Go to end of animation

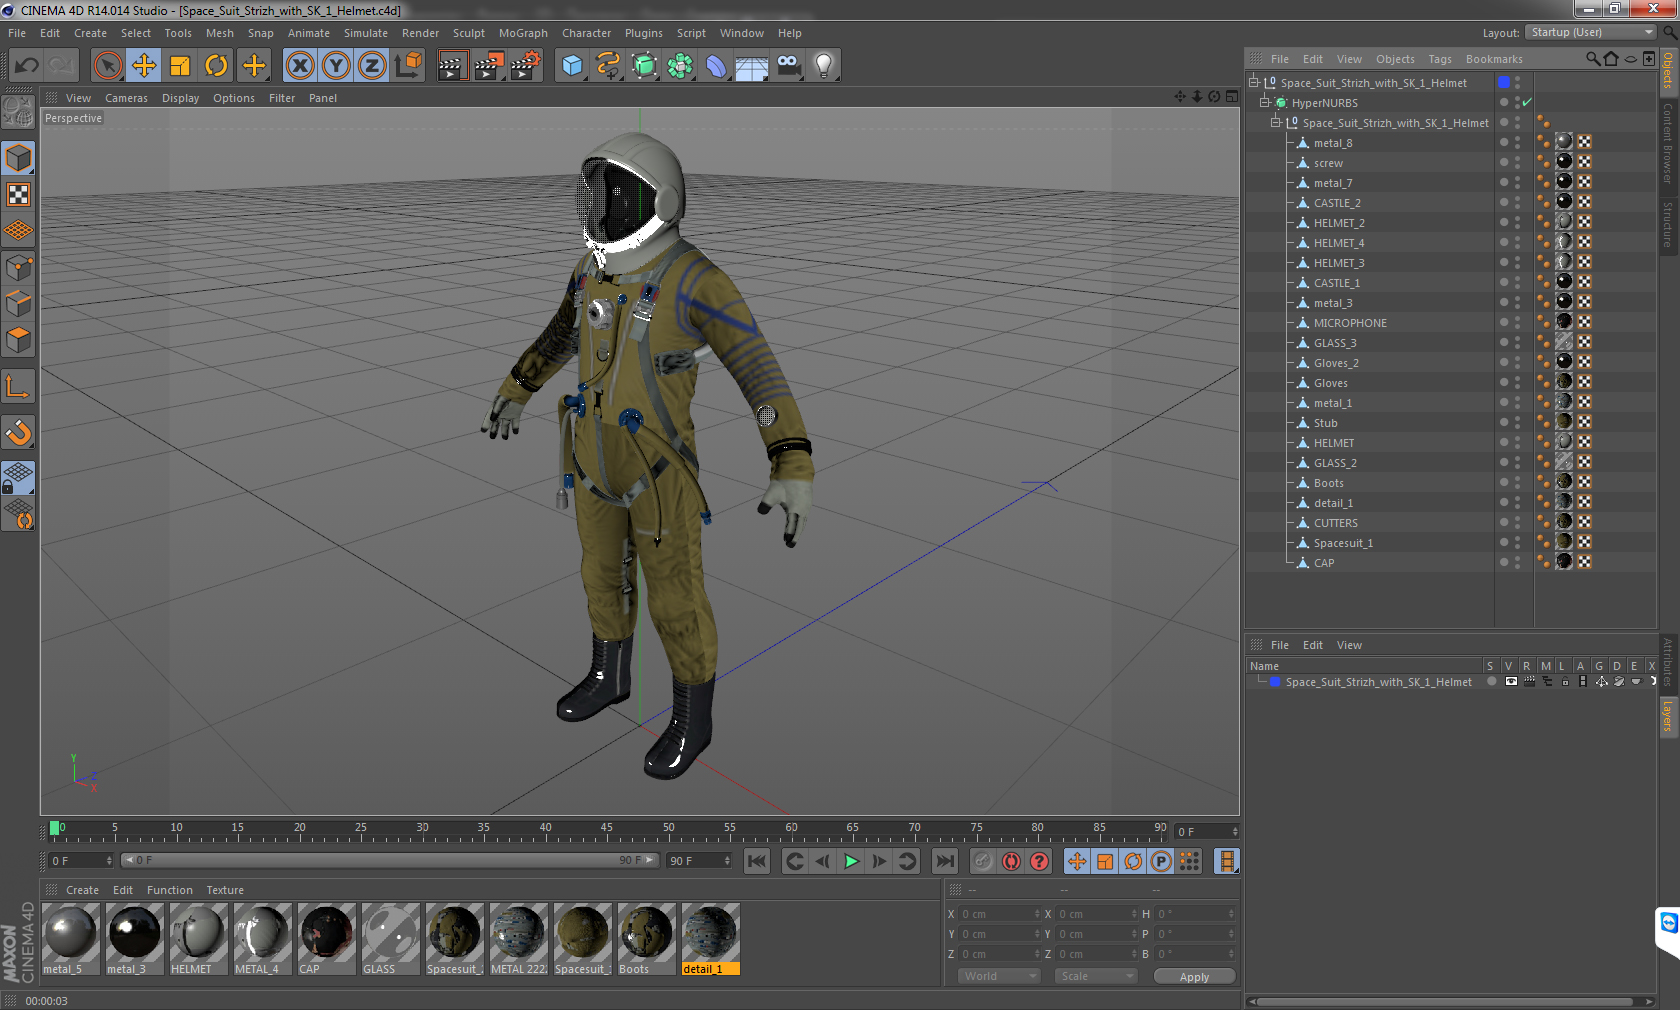[x=944, y=861]
